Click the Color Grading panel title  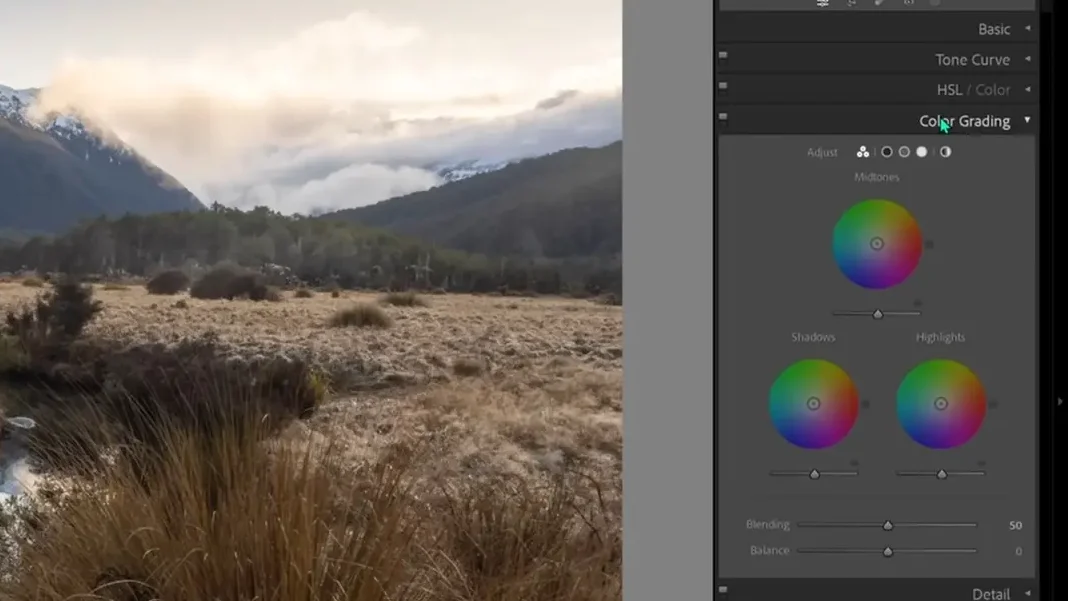tap(964, 121)
